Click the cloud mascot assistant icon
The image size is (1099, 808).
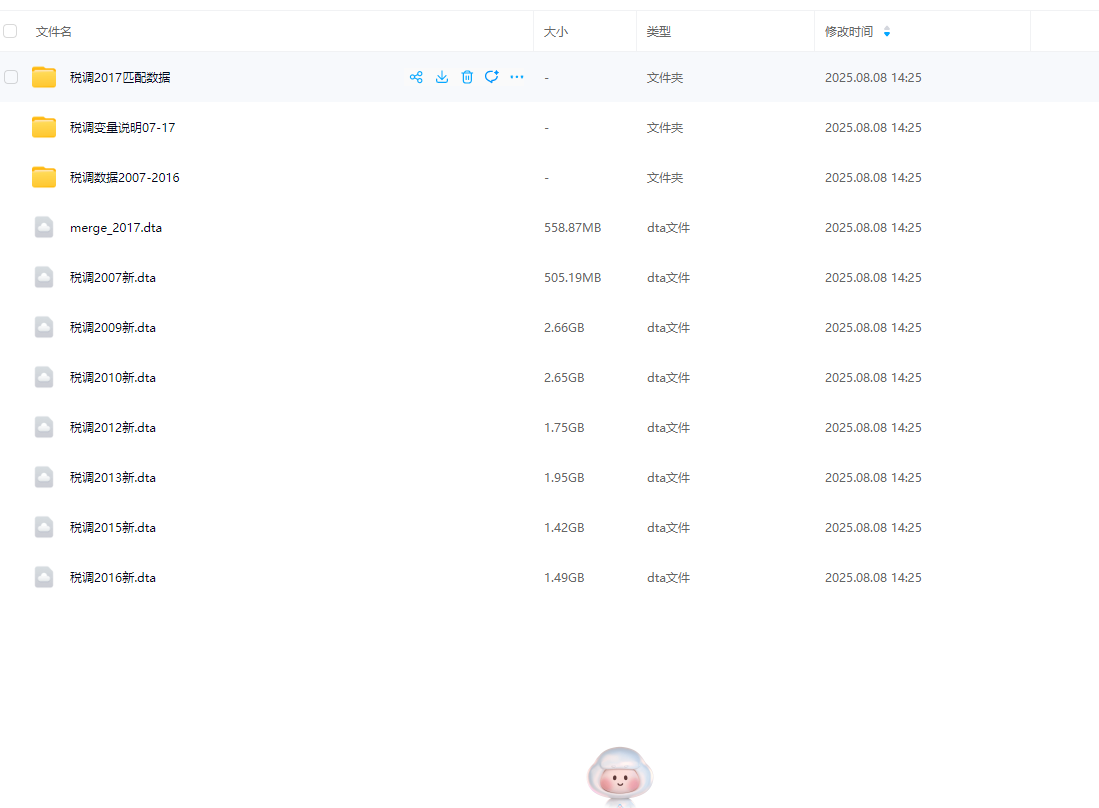[x=620, y=775]
